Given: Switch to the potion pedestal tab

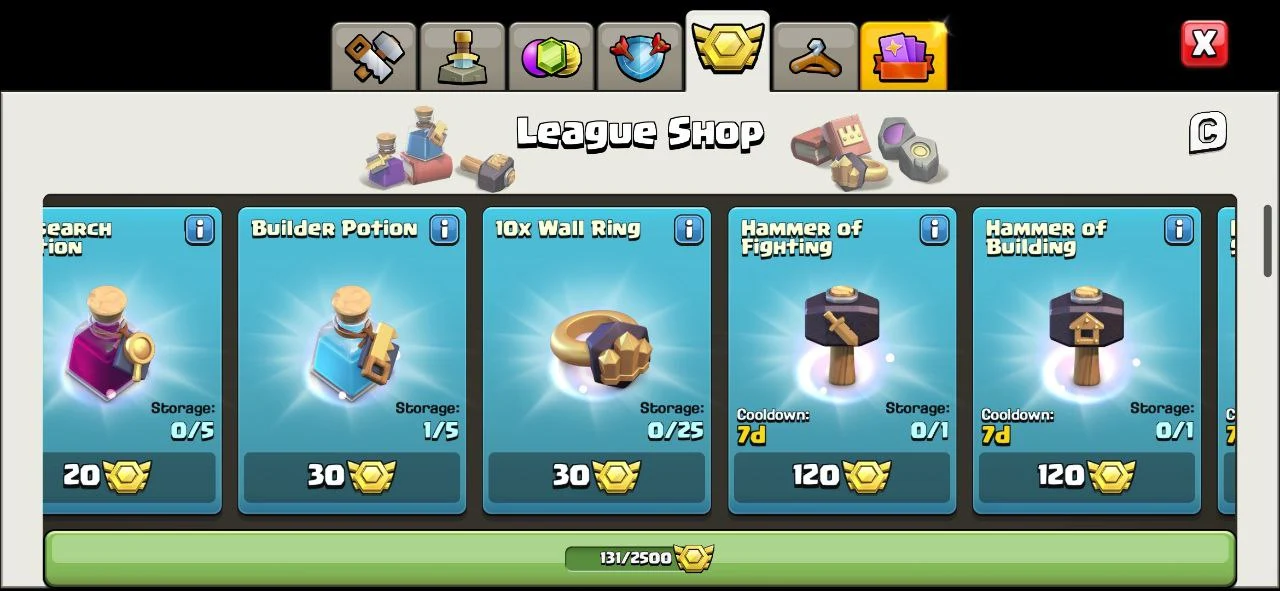Looking at the screenshot, I should click(462, 57).
